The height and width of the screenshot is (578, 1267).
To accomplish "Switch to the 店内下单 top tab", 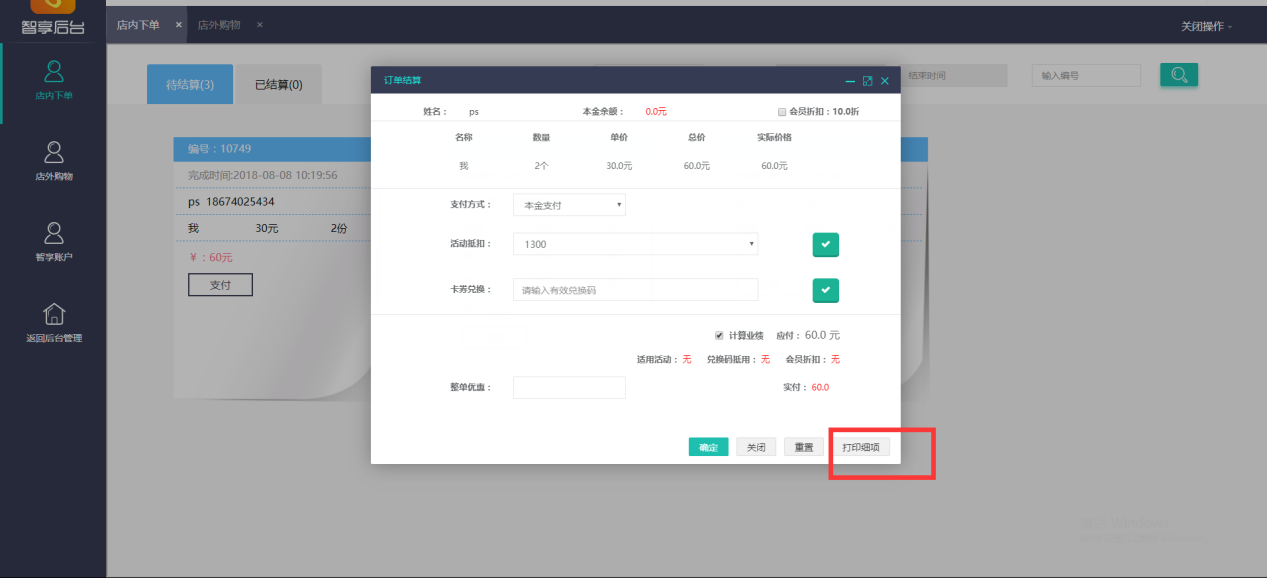I will [x=138, y=25].
